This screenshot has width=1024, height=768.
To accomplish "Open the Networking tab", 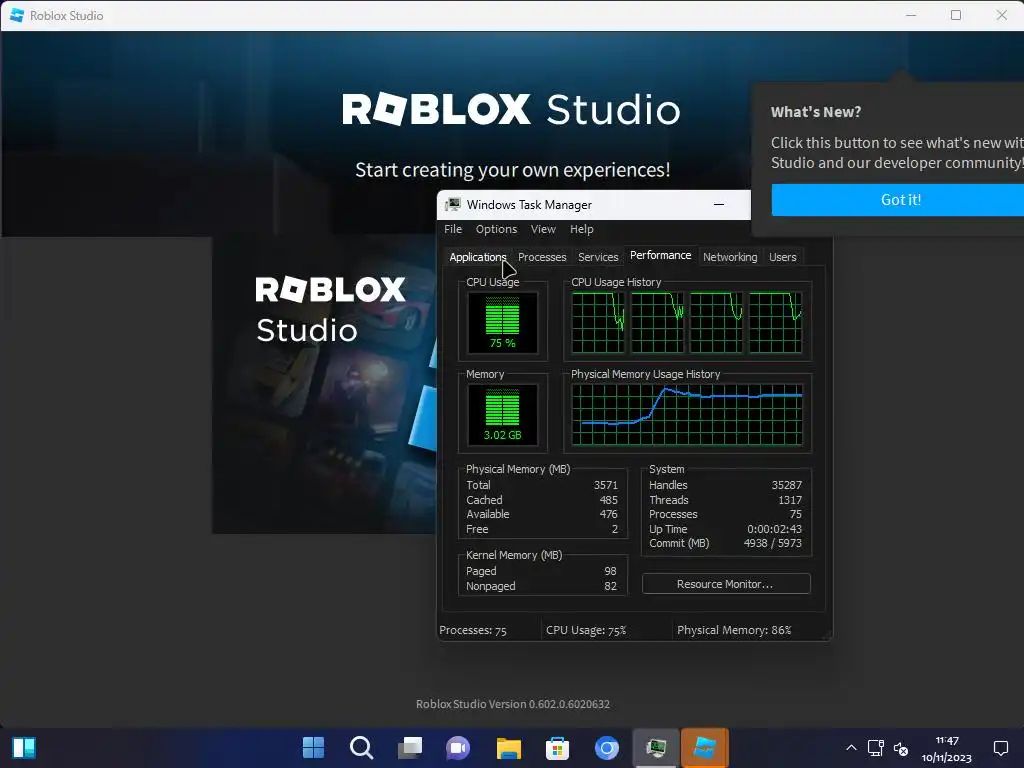I will tap(730, 257).
